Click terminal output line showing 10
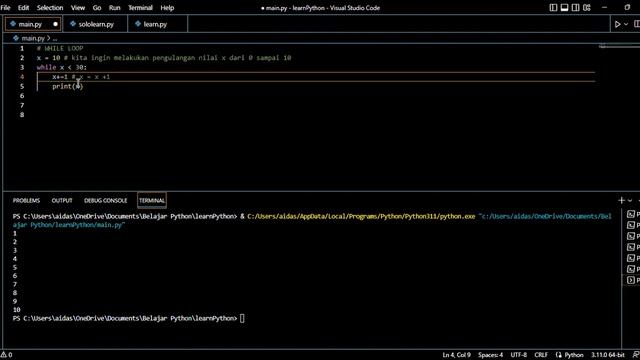Image resolution: width=640 pixels, height=360 pixels. click(x=16, y=310)
